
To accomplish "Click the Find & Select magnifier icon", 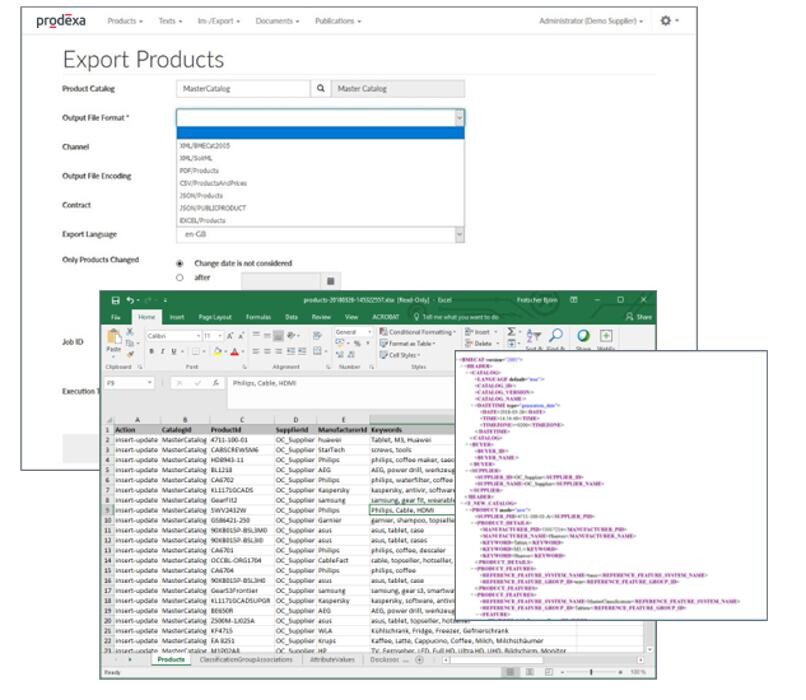I will coord(556,336).
